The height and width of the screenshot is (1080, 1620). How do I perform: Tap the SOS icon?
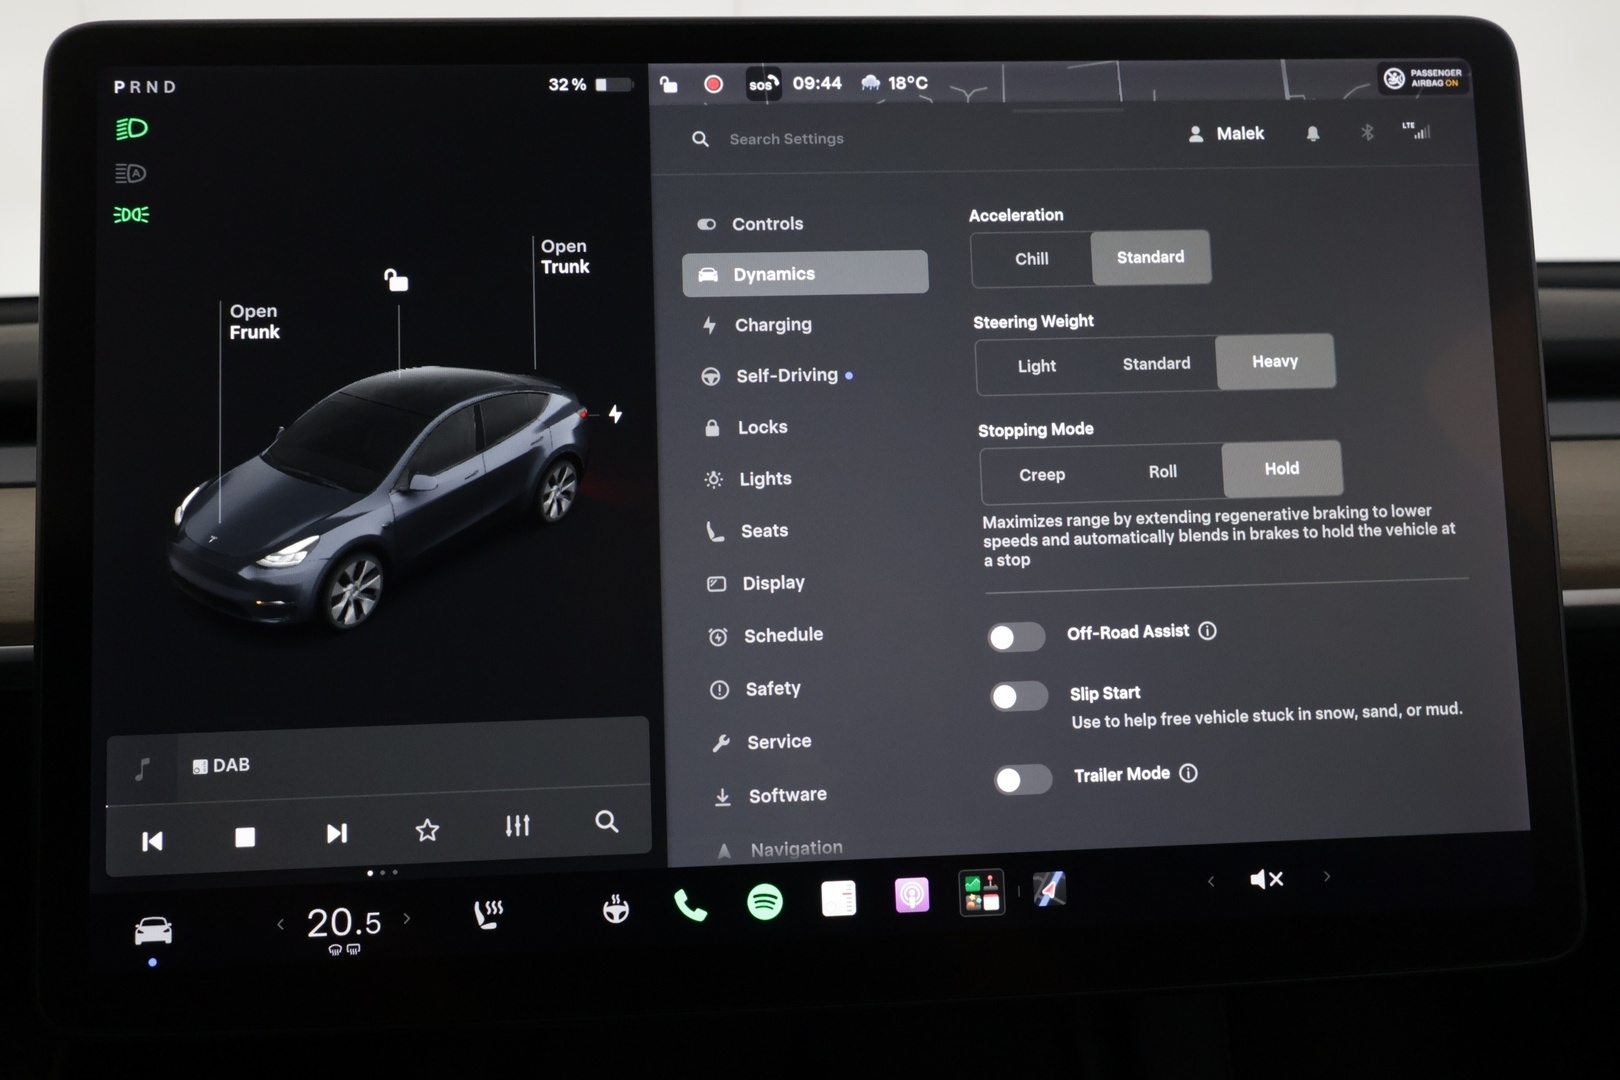click(762, 84)
